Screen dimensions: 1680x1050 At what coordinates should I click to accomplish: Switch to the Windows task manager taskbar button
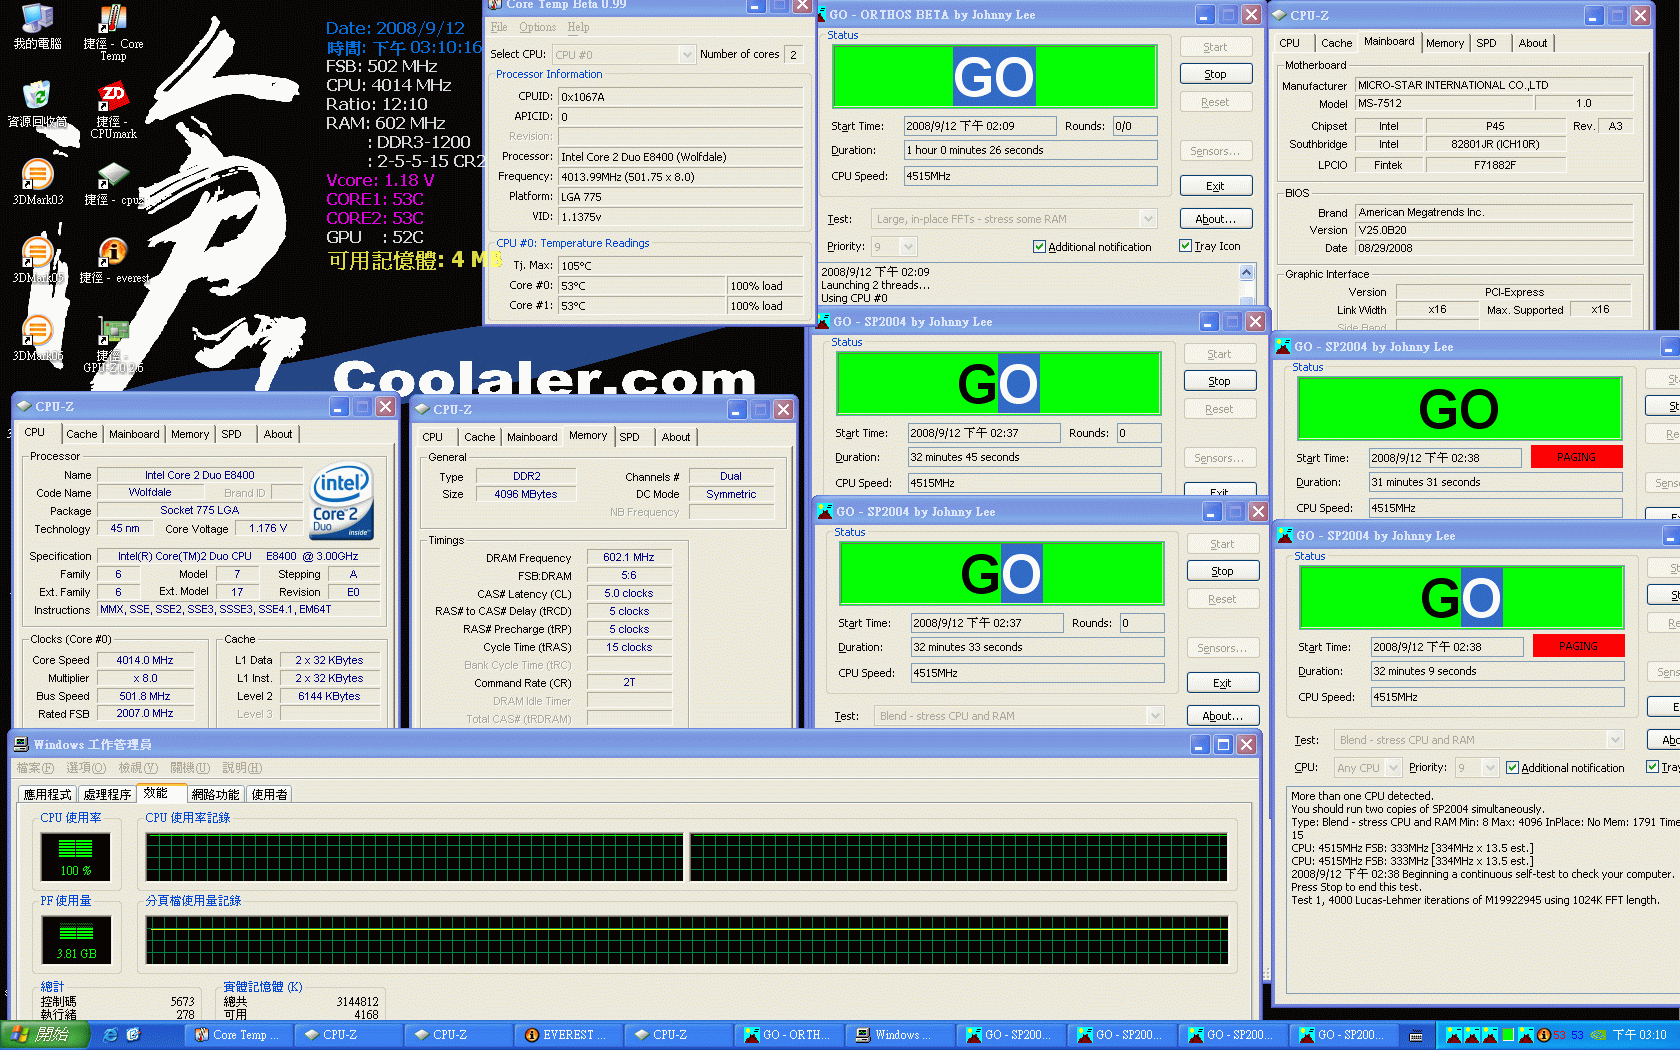[x=899, y=1035]
